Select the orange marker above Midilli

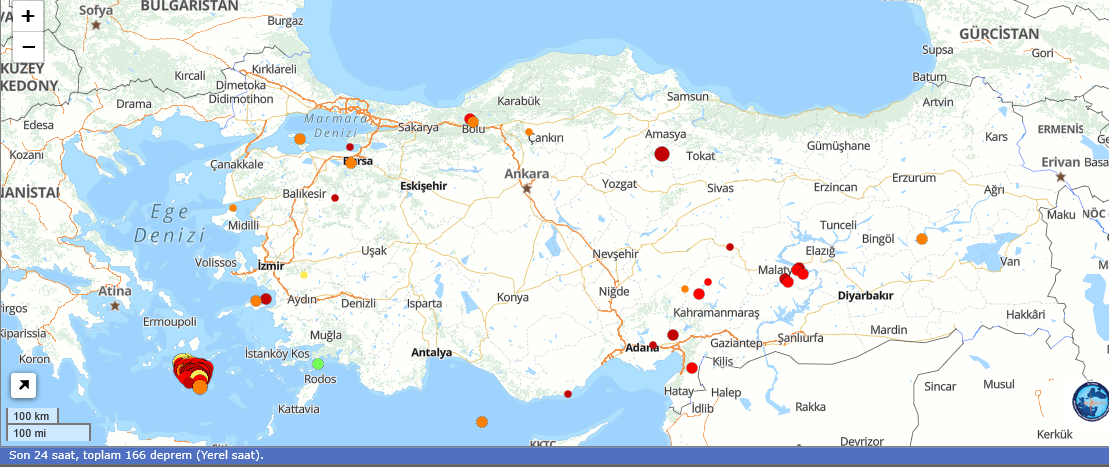point(233,208)
